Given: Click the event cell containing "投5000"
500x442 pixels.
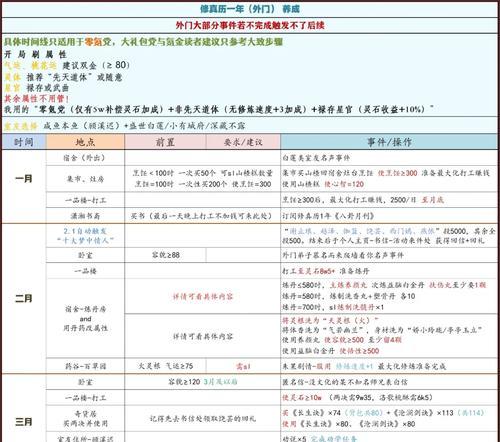Looking at the screenshot, I should (389, 236).
